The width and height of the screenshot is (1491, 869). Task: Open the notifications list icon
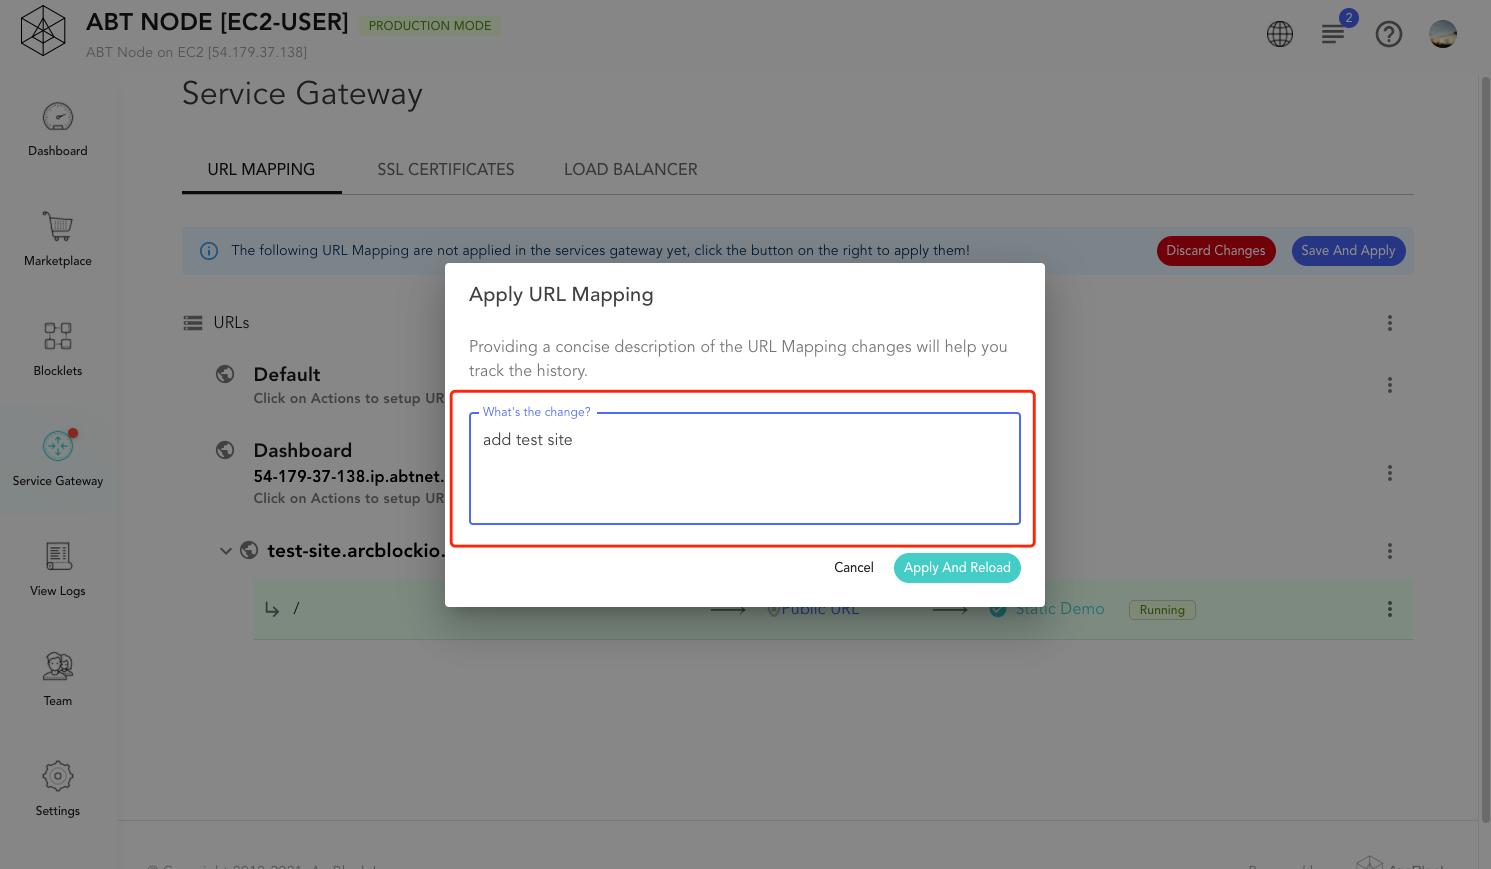coord(1333,34)
